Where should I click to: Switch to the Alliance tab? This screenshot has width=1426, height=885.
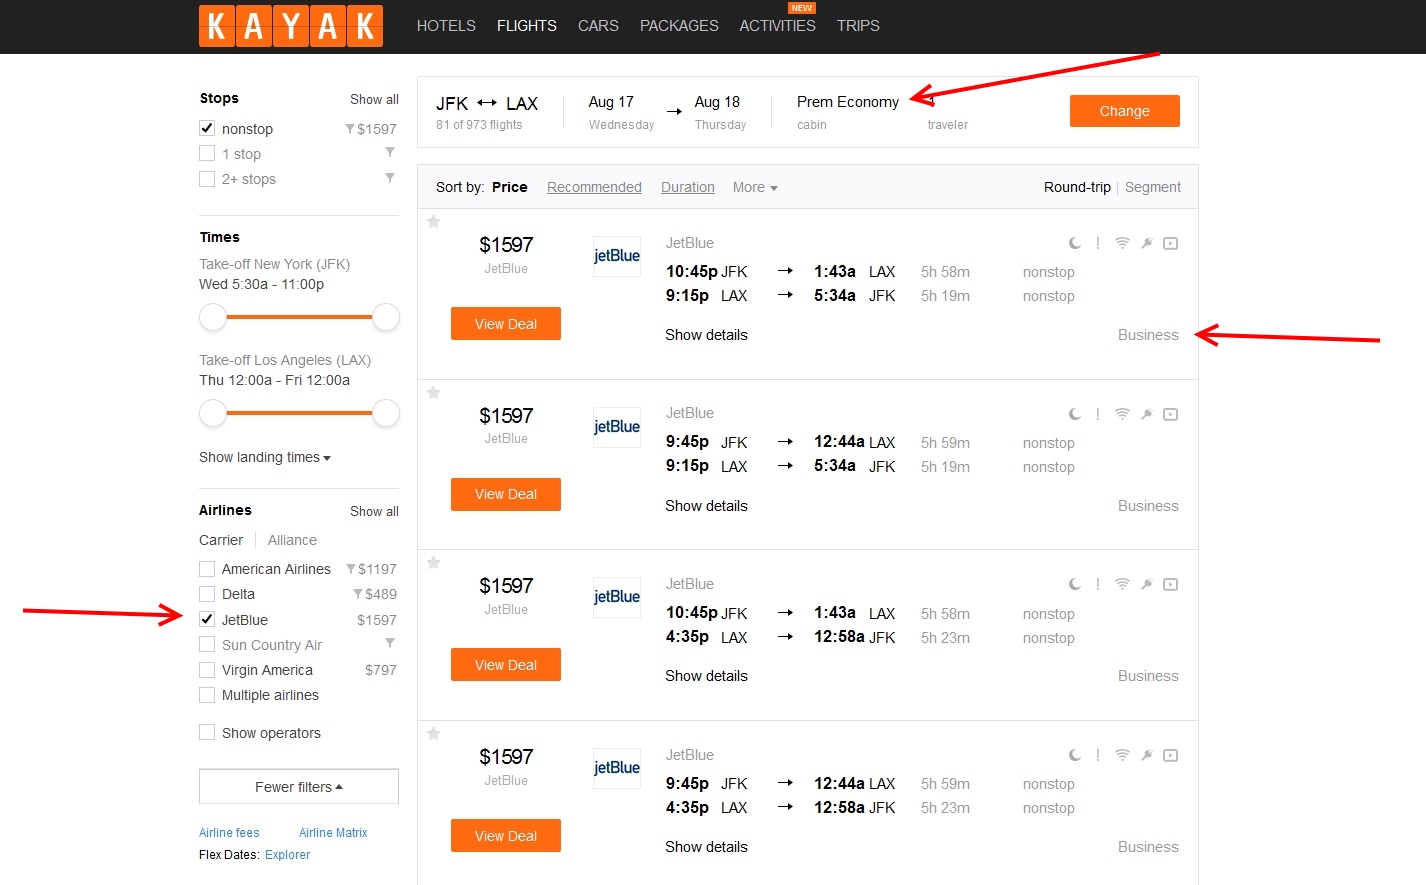coord(292,540)
